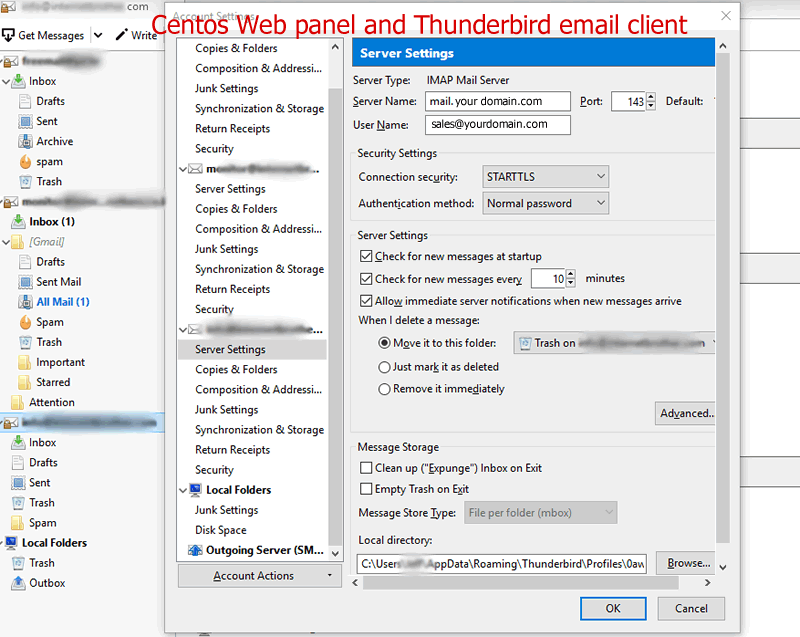Expand the Get Messages chevron menu
Screen dimensions: 800x637
coord(96,34)
